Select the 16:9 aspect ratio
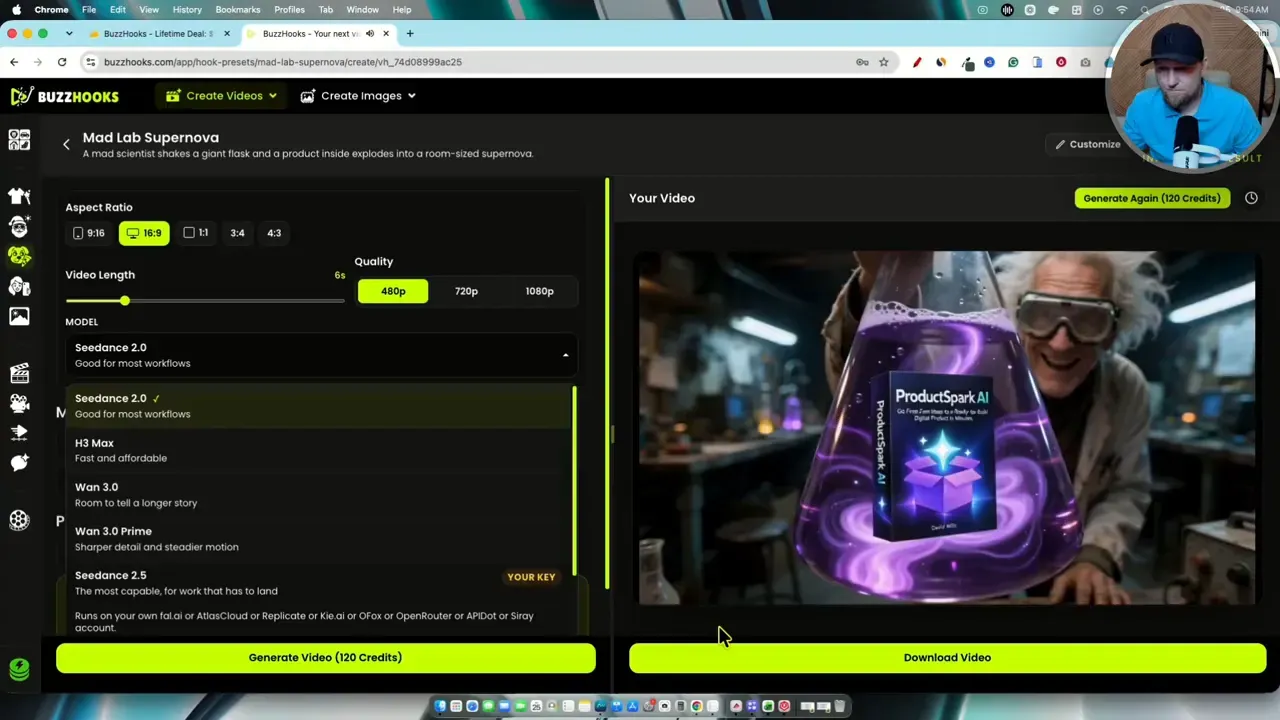This screenshot has width=1280, height=720. click(x=144, y=233)
